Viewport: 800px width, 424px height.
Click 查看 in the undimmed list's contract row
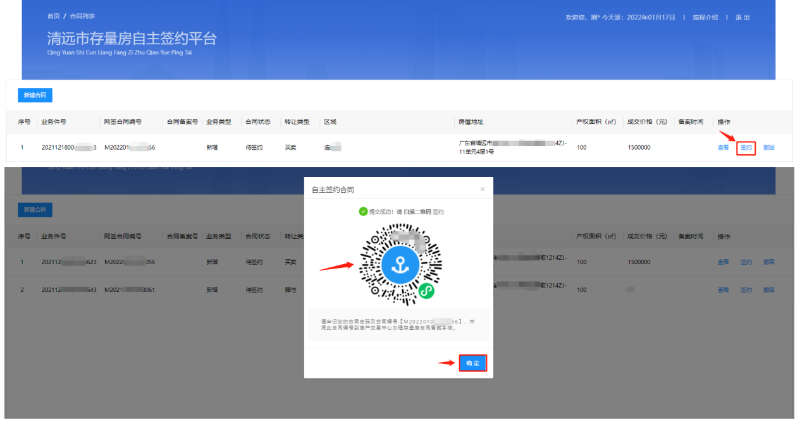[x=723, y=147]
